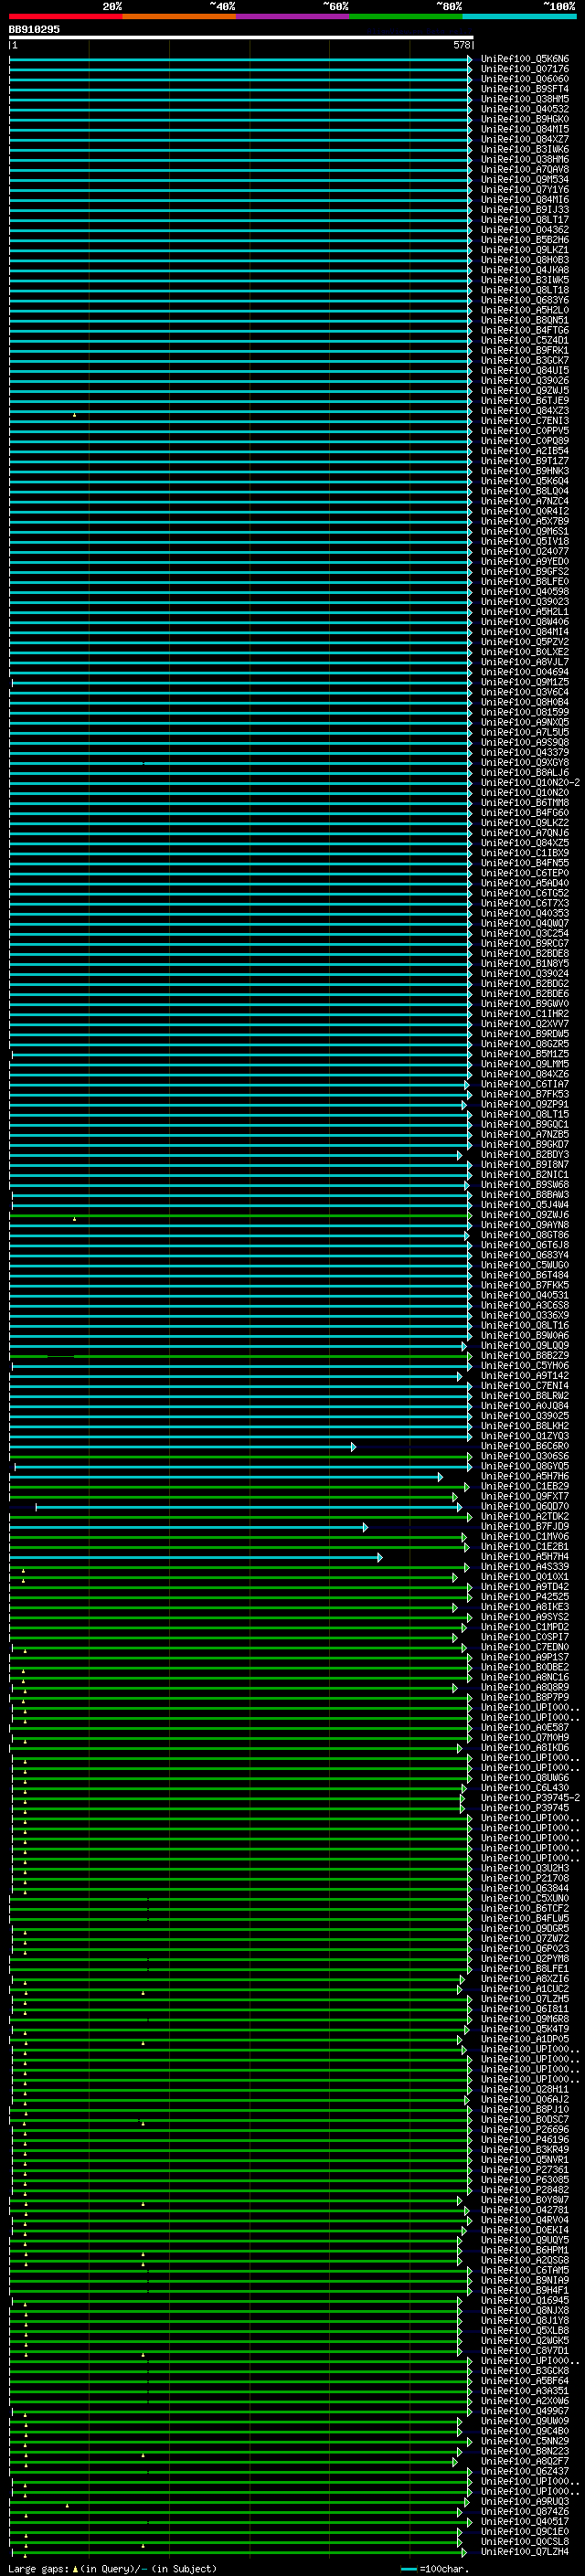
Task: Select label UniRef100_A4S339
Action: (525, 1567)
